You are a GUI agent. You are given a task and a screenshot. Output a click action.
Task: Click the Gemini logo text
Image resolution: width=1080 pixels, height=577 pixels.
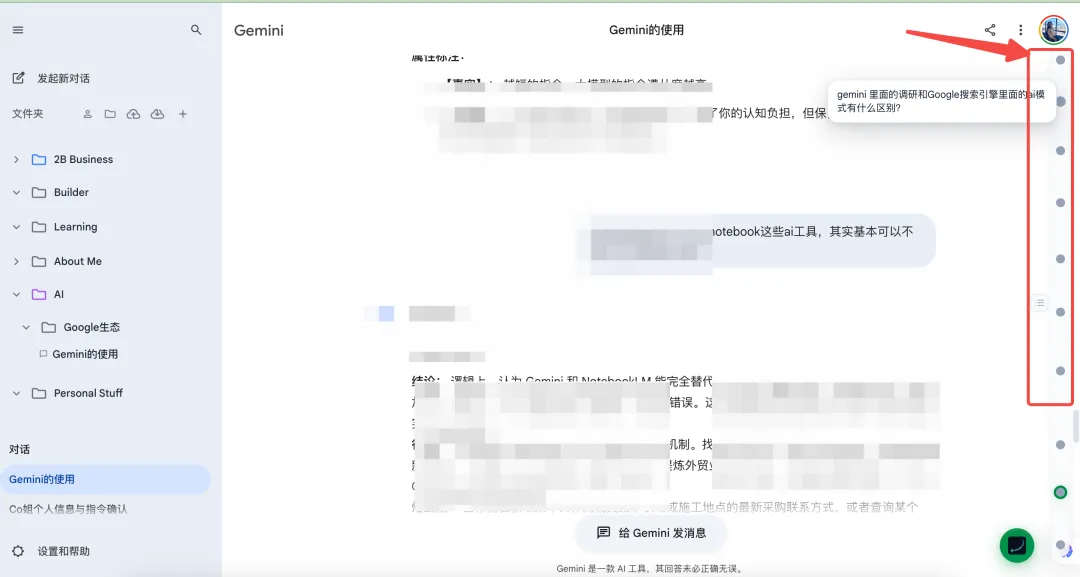point(259,30)
